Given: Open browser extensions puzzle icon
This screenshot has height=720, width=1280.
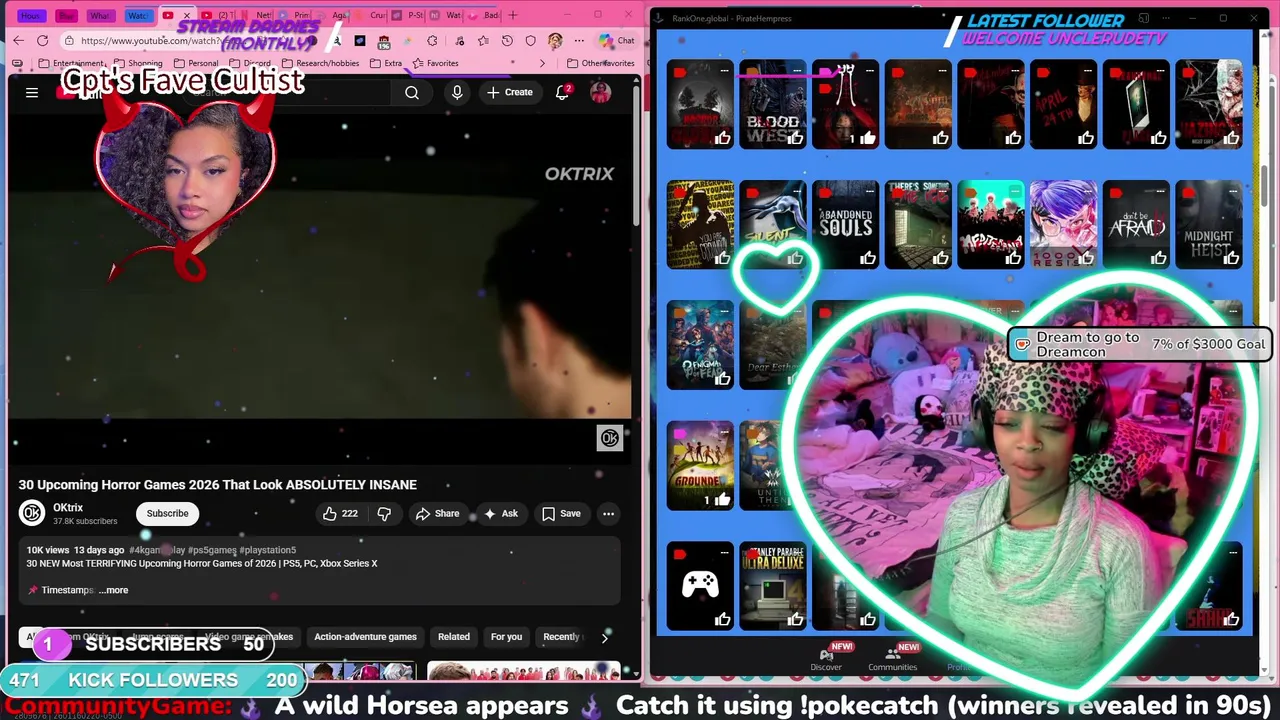Looking at the screenshot, I should (x=432, y=40).
